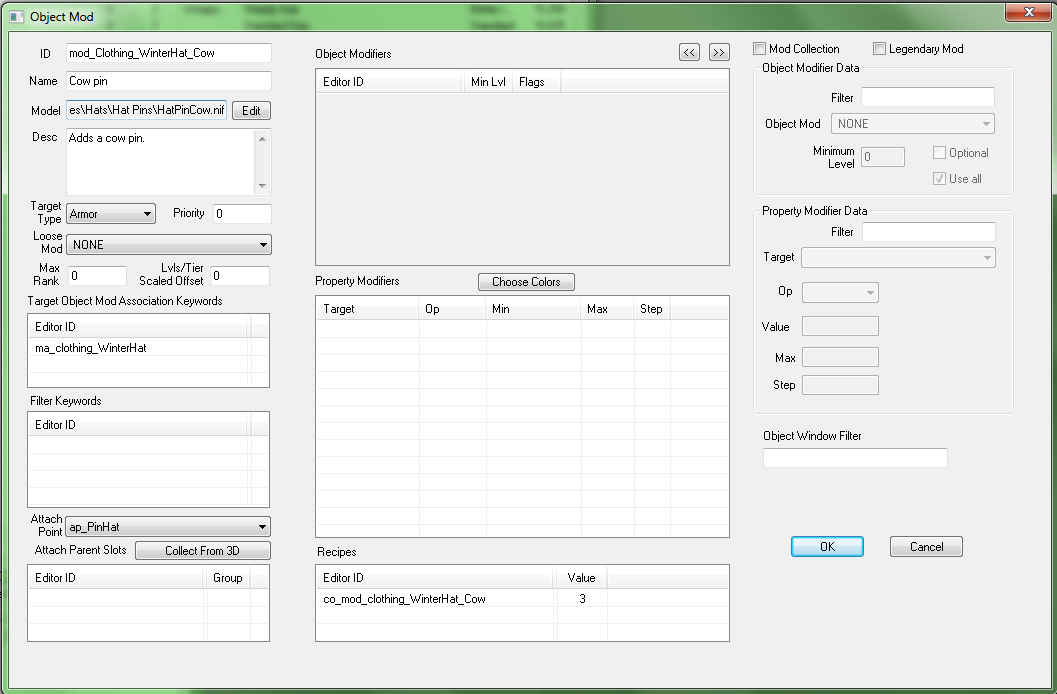Click the Object Window Filter field
The image size is (1057, 694).
[855, 458]
